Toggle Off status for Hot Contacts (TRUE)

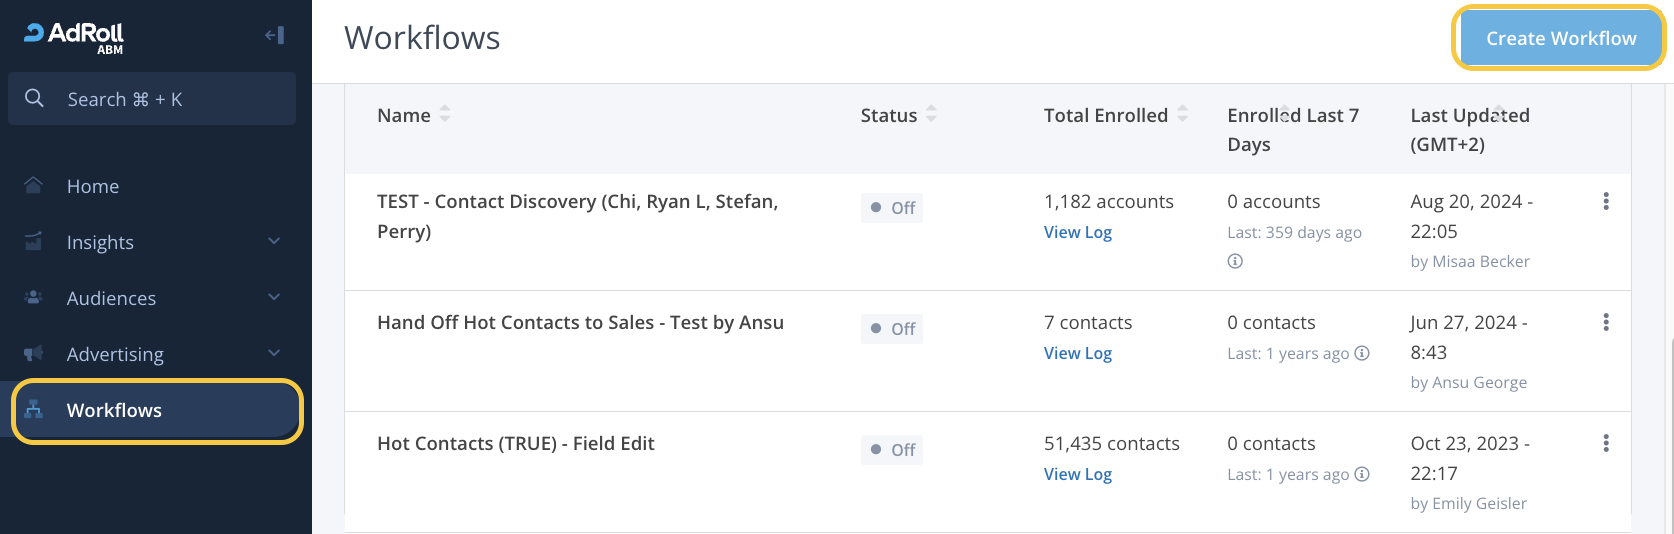892,450
